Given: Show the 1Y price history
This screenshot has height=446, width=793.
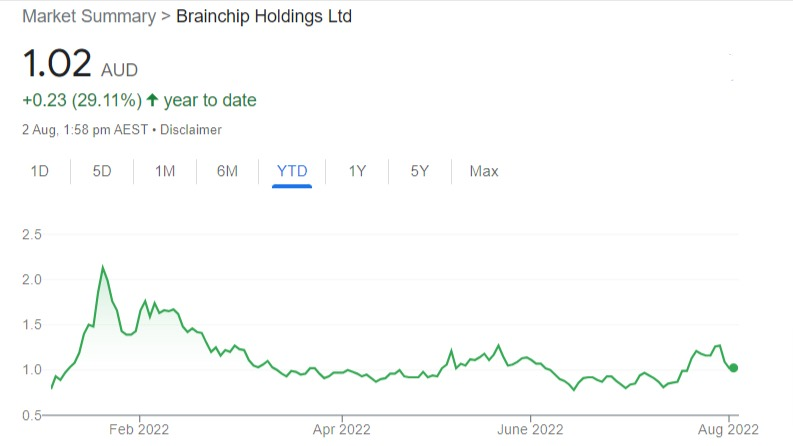Looking at the screenshot, I should tap(357, 171).
